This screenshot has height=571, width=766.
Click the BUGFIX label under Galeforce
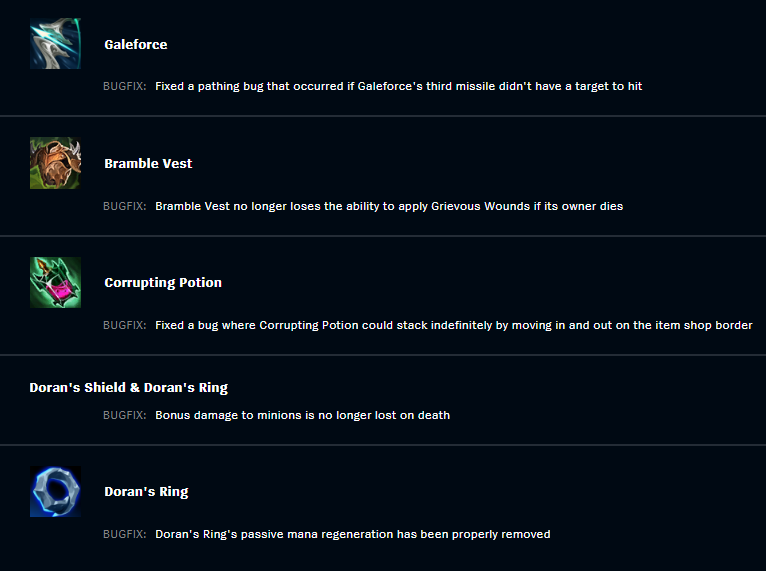pos(125,86)
